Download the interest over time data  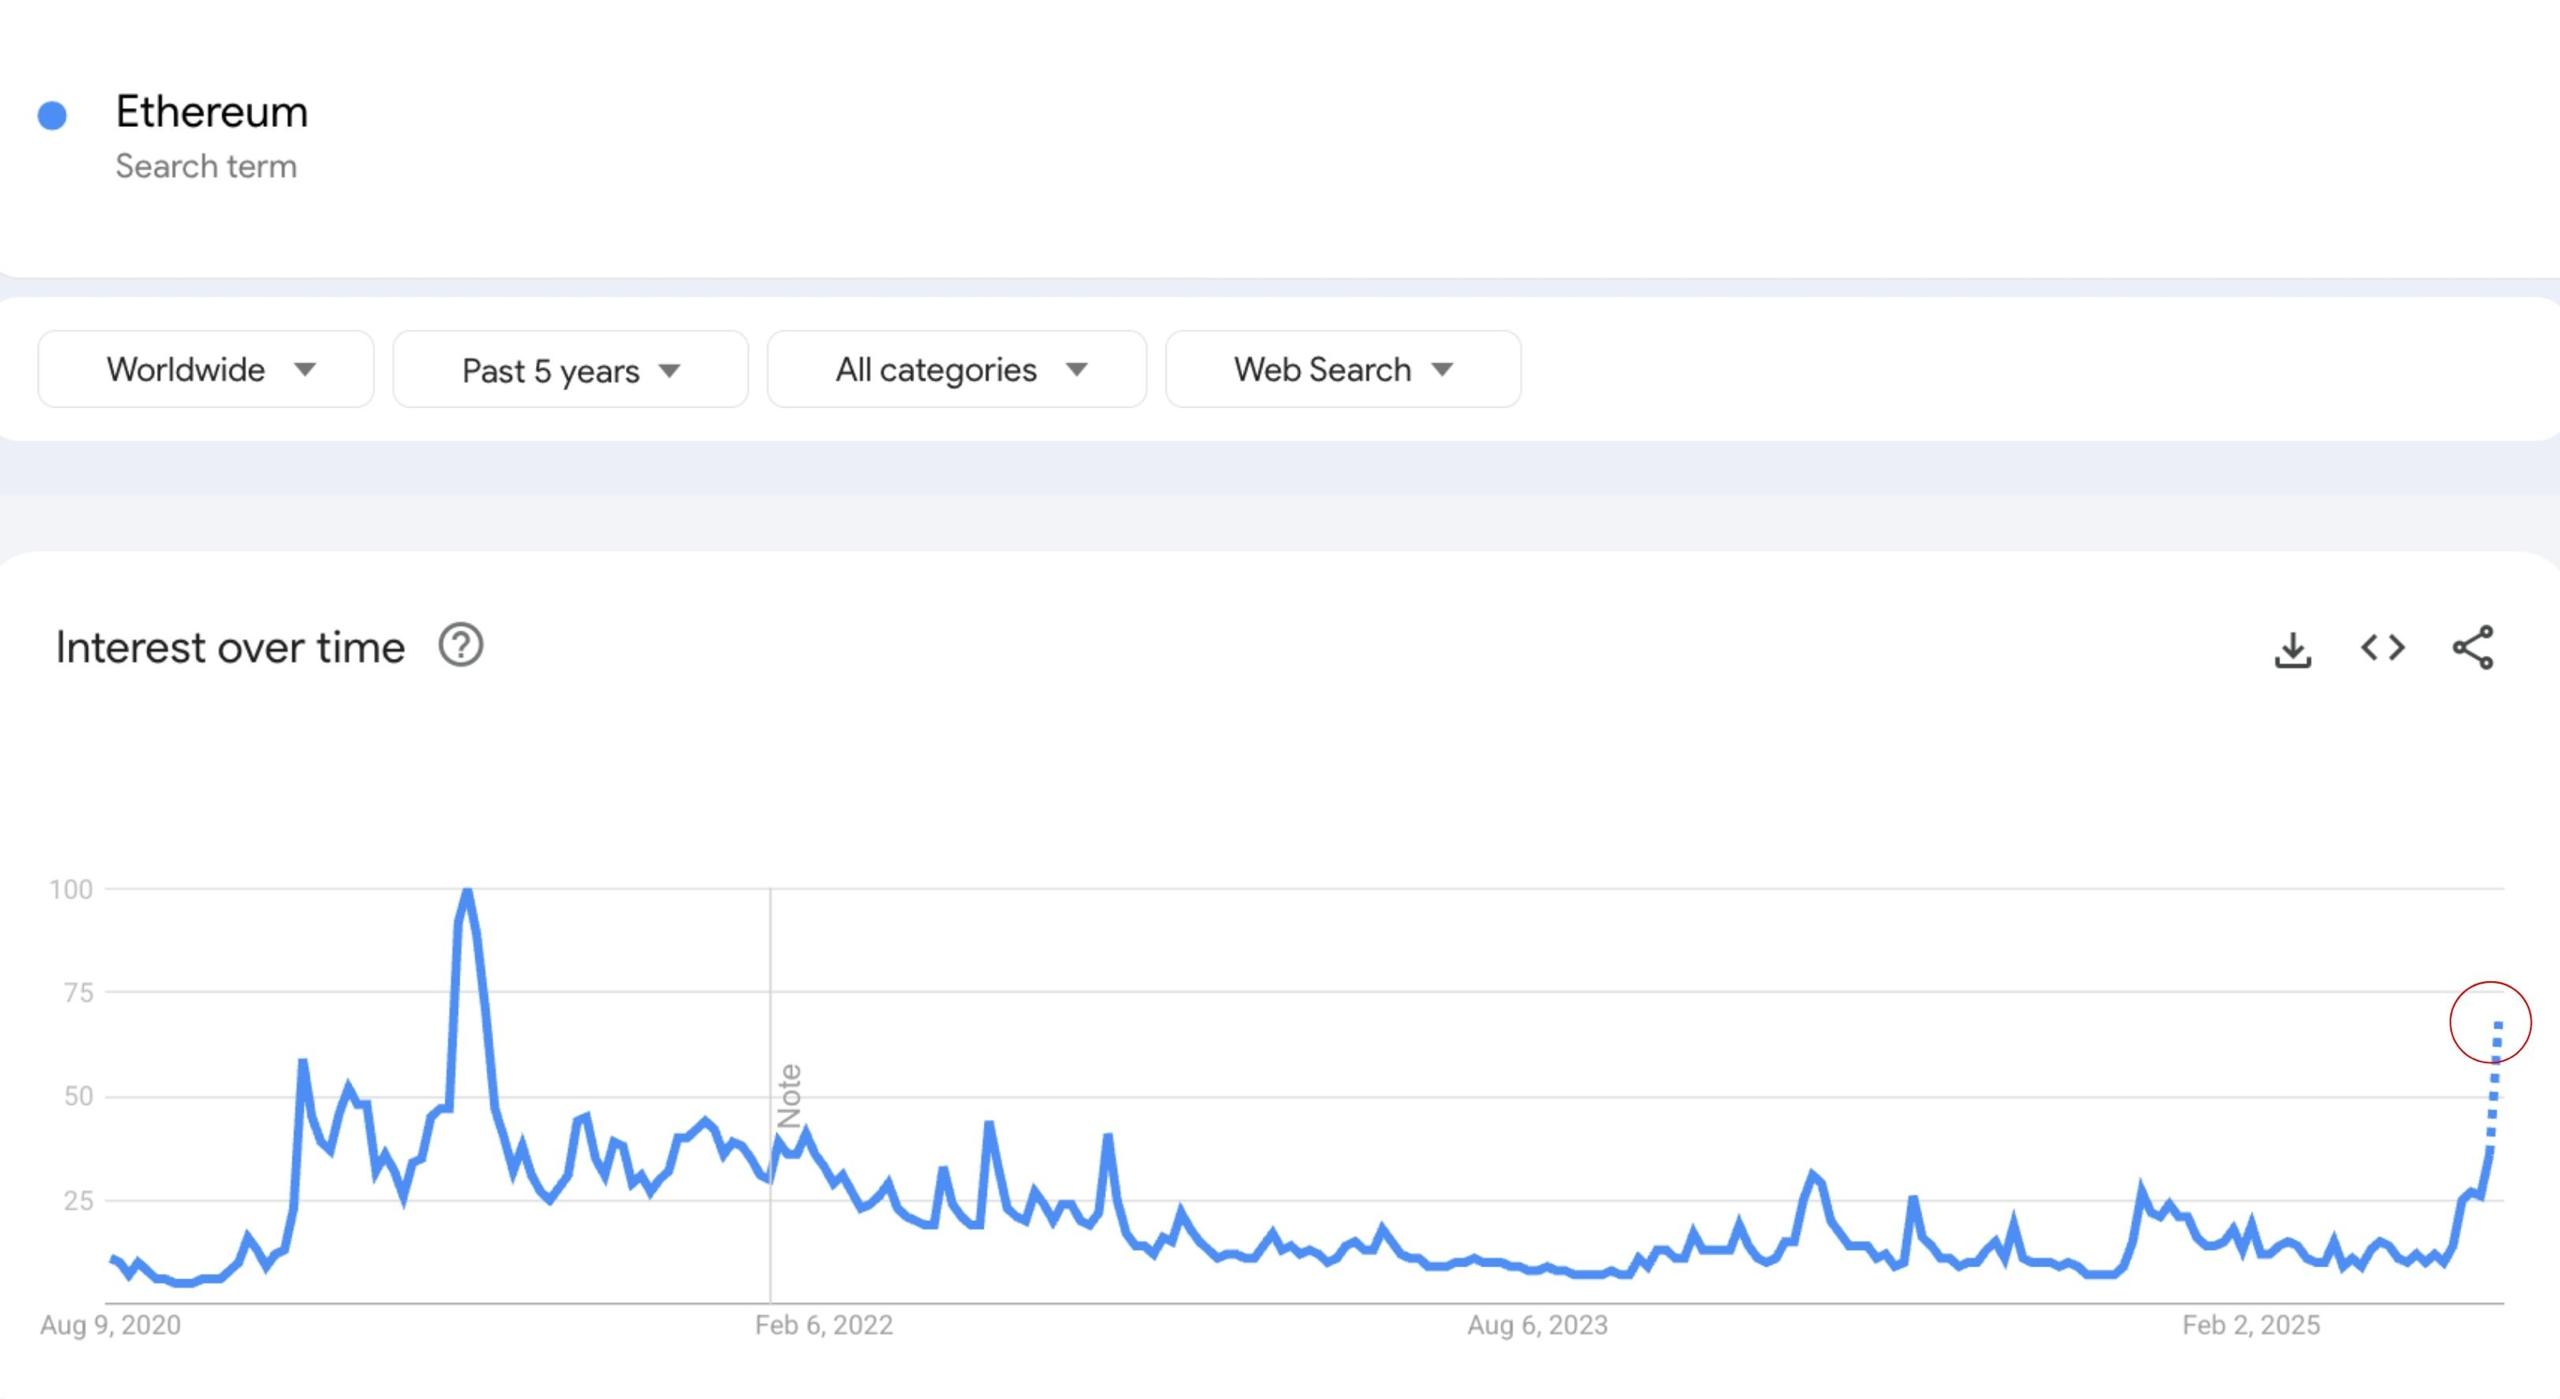tap(2292, 649)
